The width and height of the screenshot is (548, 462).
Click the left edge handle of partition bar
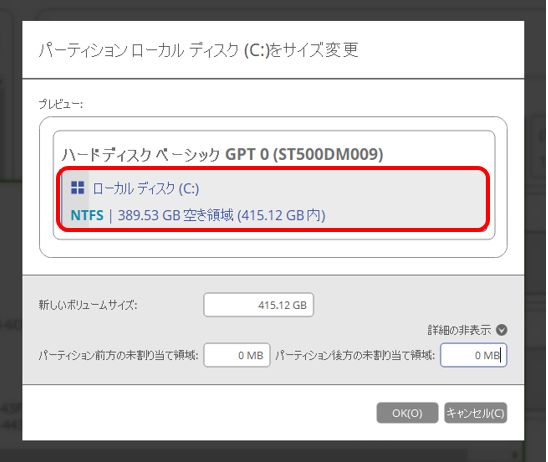[62, 199]
